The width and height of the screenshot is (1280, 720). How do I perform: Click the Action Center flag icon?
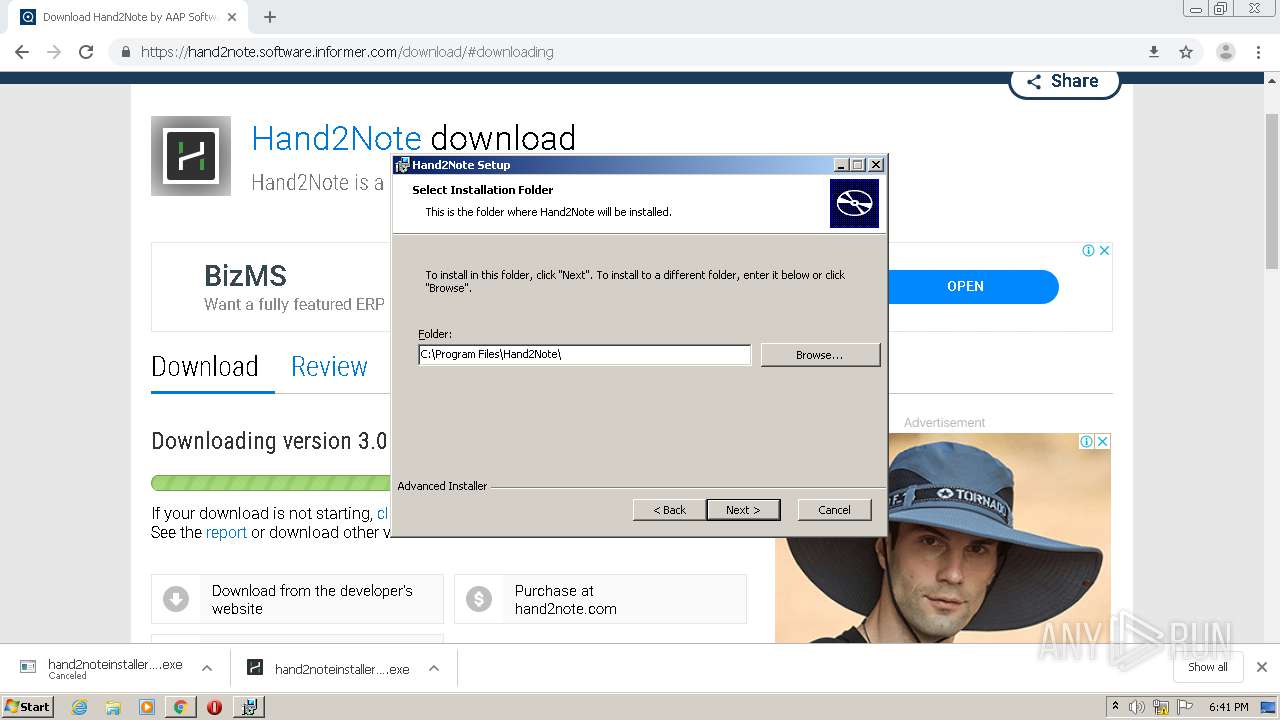(1185, 707)
